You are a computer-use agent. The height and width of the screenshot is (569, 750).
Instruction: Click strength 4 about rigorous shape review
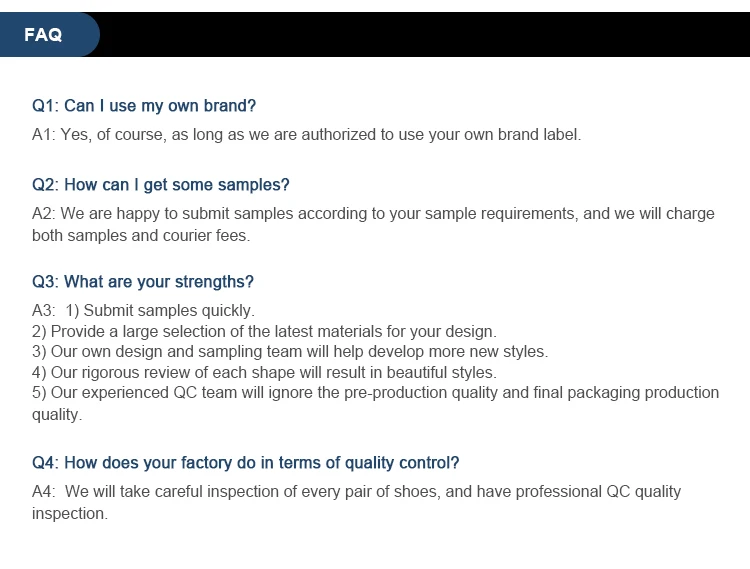click(x=264, y=372)
